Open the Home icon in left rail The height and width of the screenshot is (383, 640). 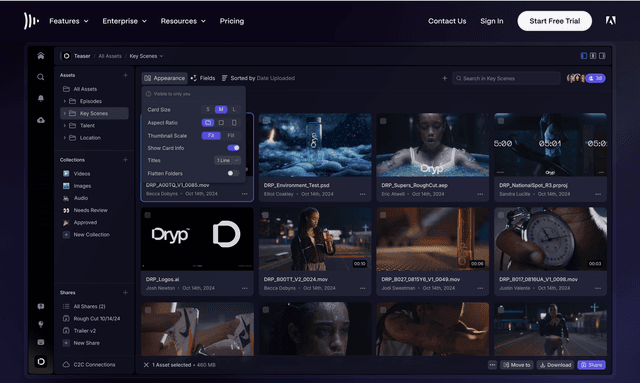point(41,56)
